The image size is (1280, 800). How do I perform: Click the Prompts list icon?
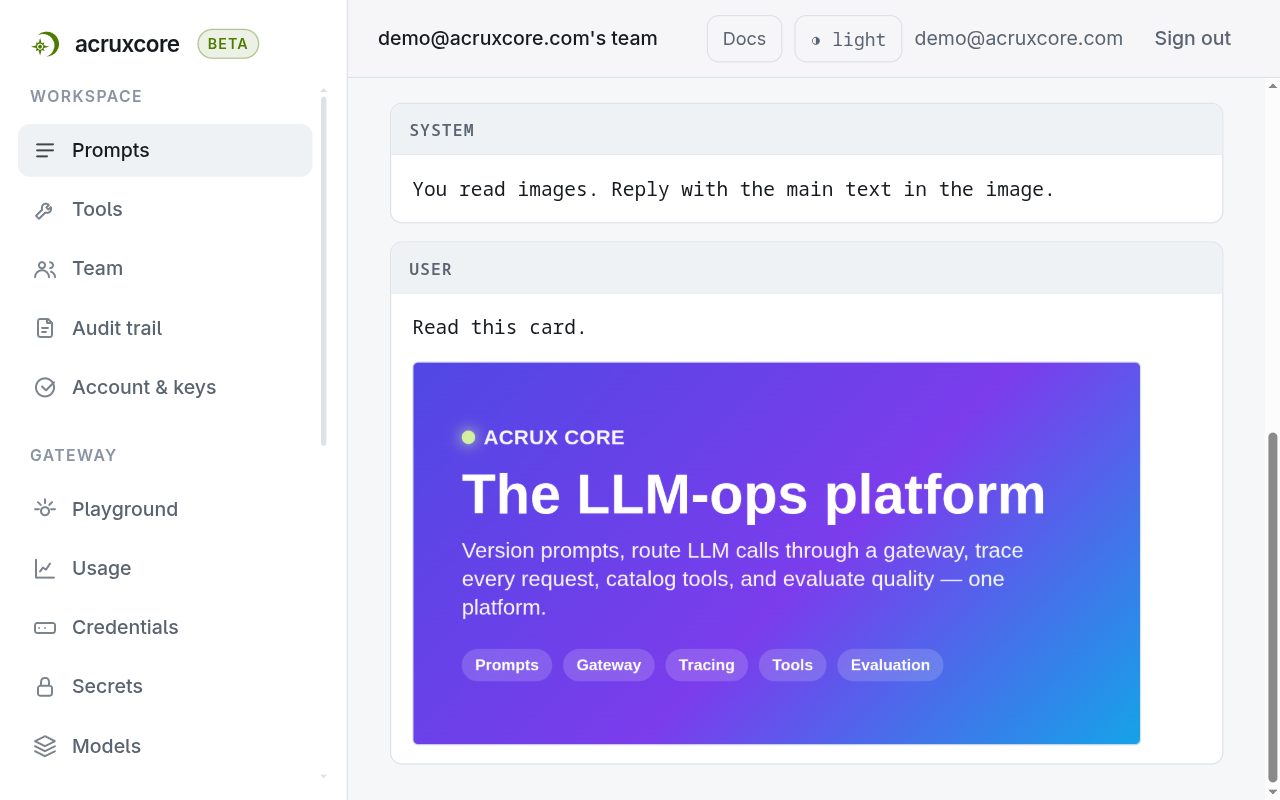coord(45,150)
